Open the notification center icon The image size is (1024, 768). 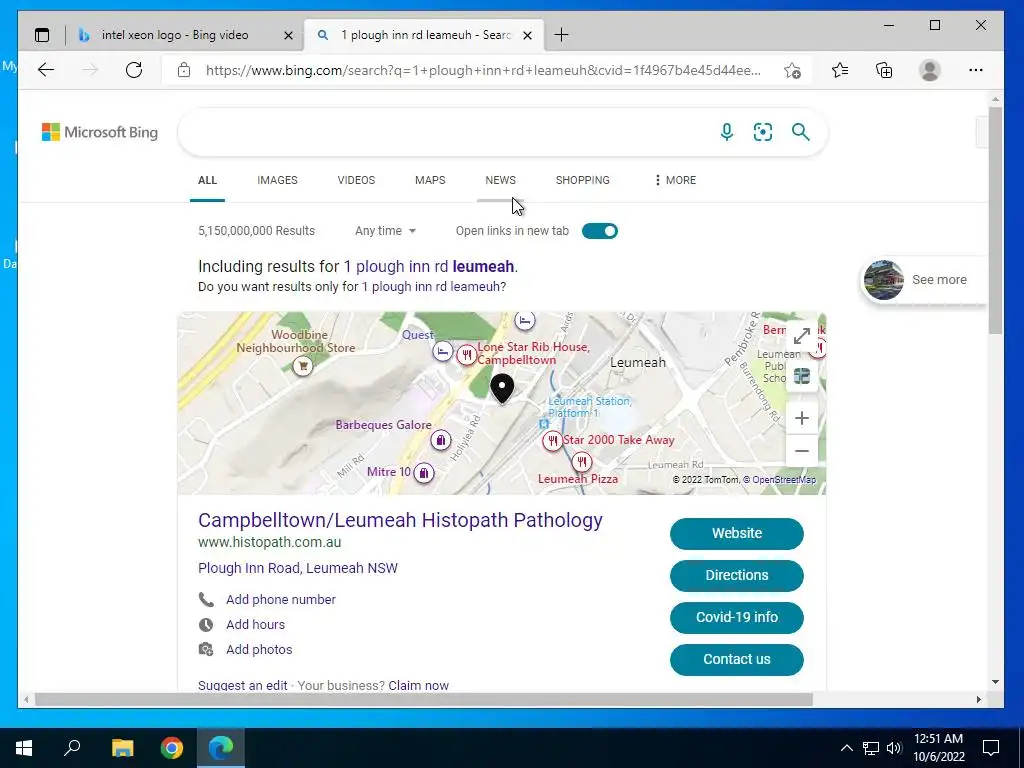point(991,748)
